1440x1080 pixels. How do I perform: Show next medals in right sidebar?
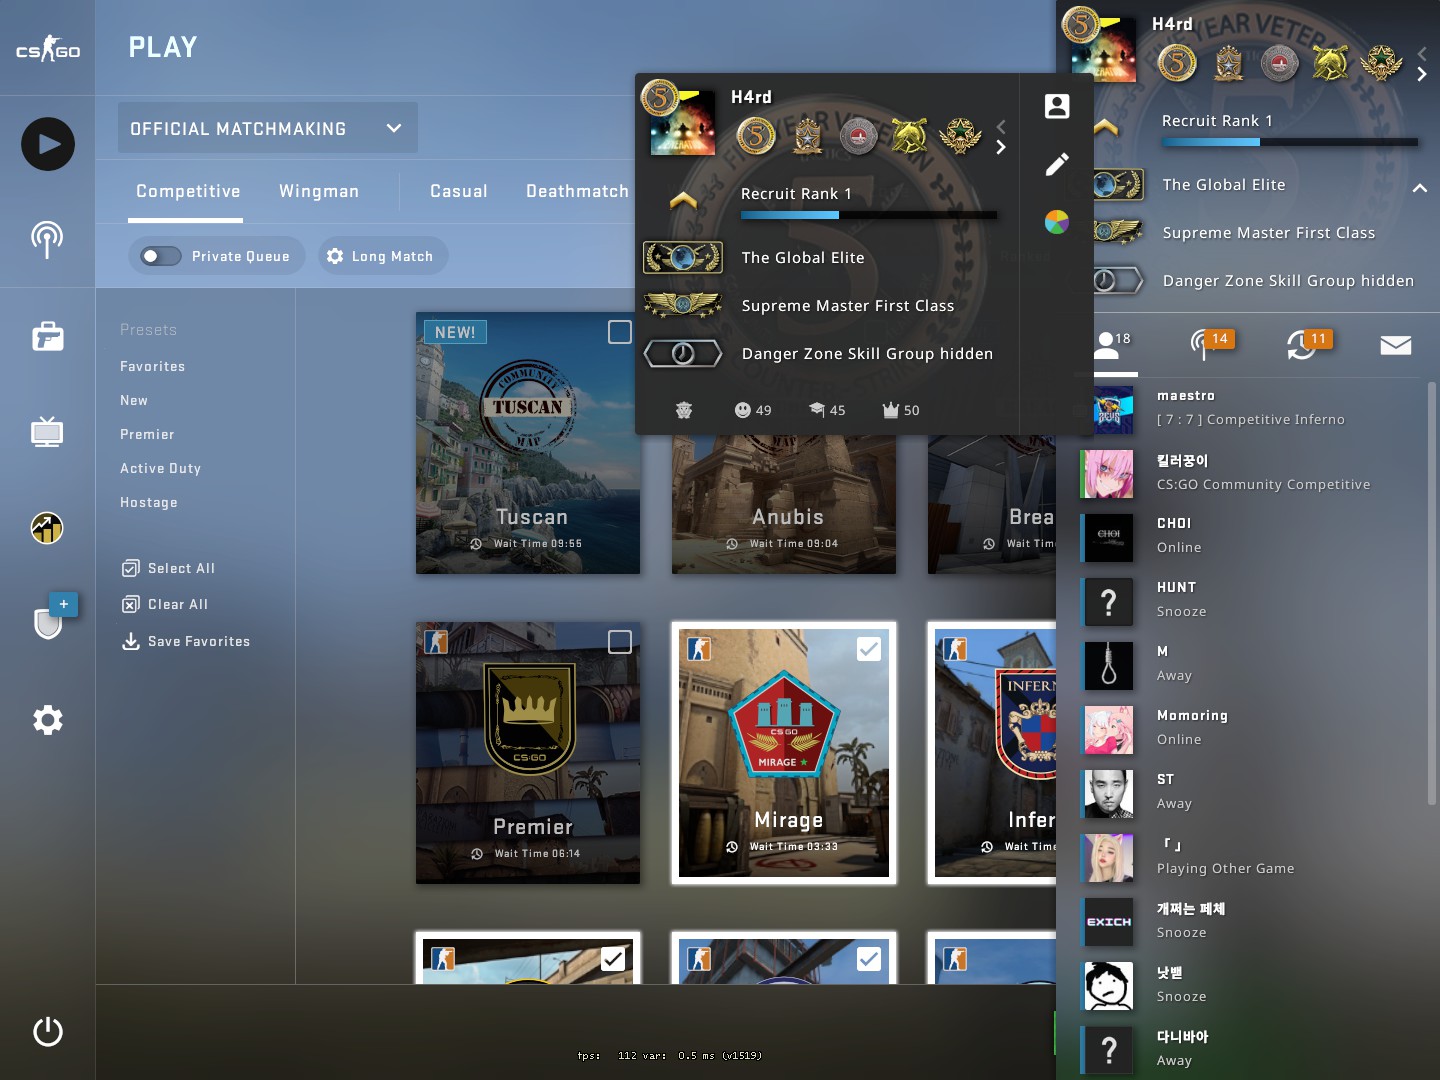[1422, 74]
